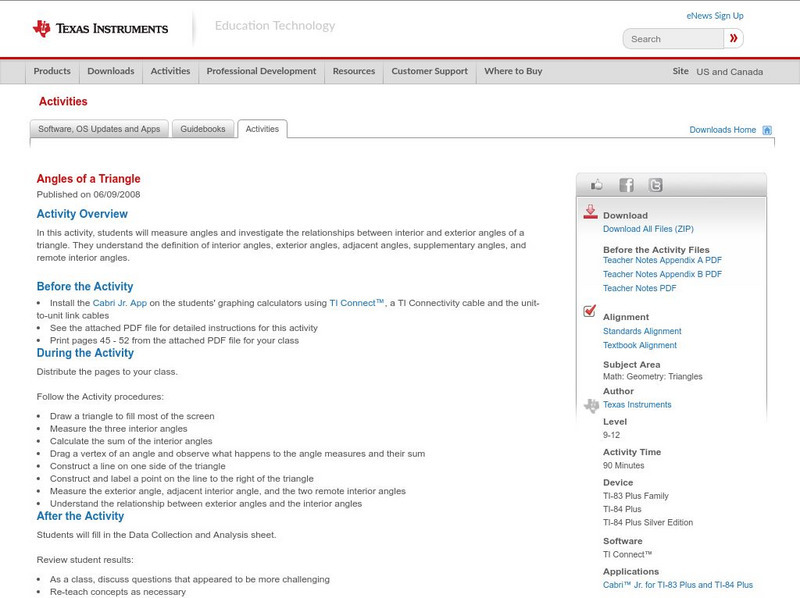Open the Resources menu
The image size is (800, 598).
354,71
